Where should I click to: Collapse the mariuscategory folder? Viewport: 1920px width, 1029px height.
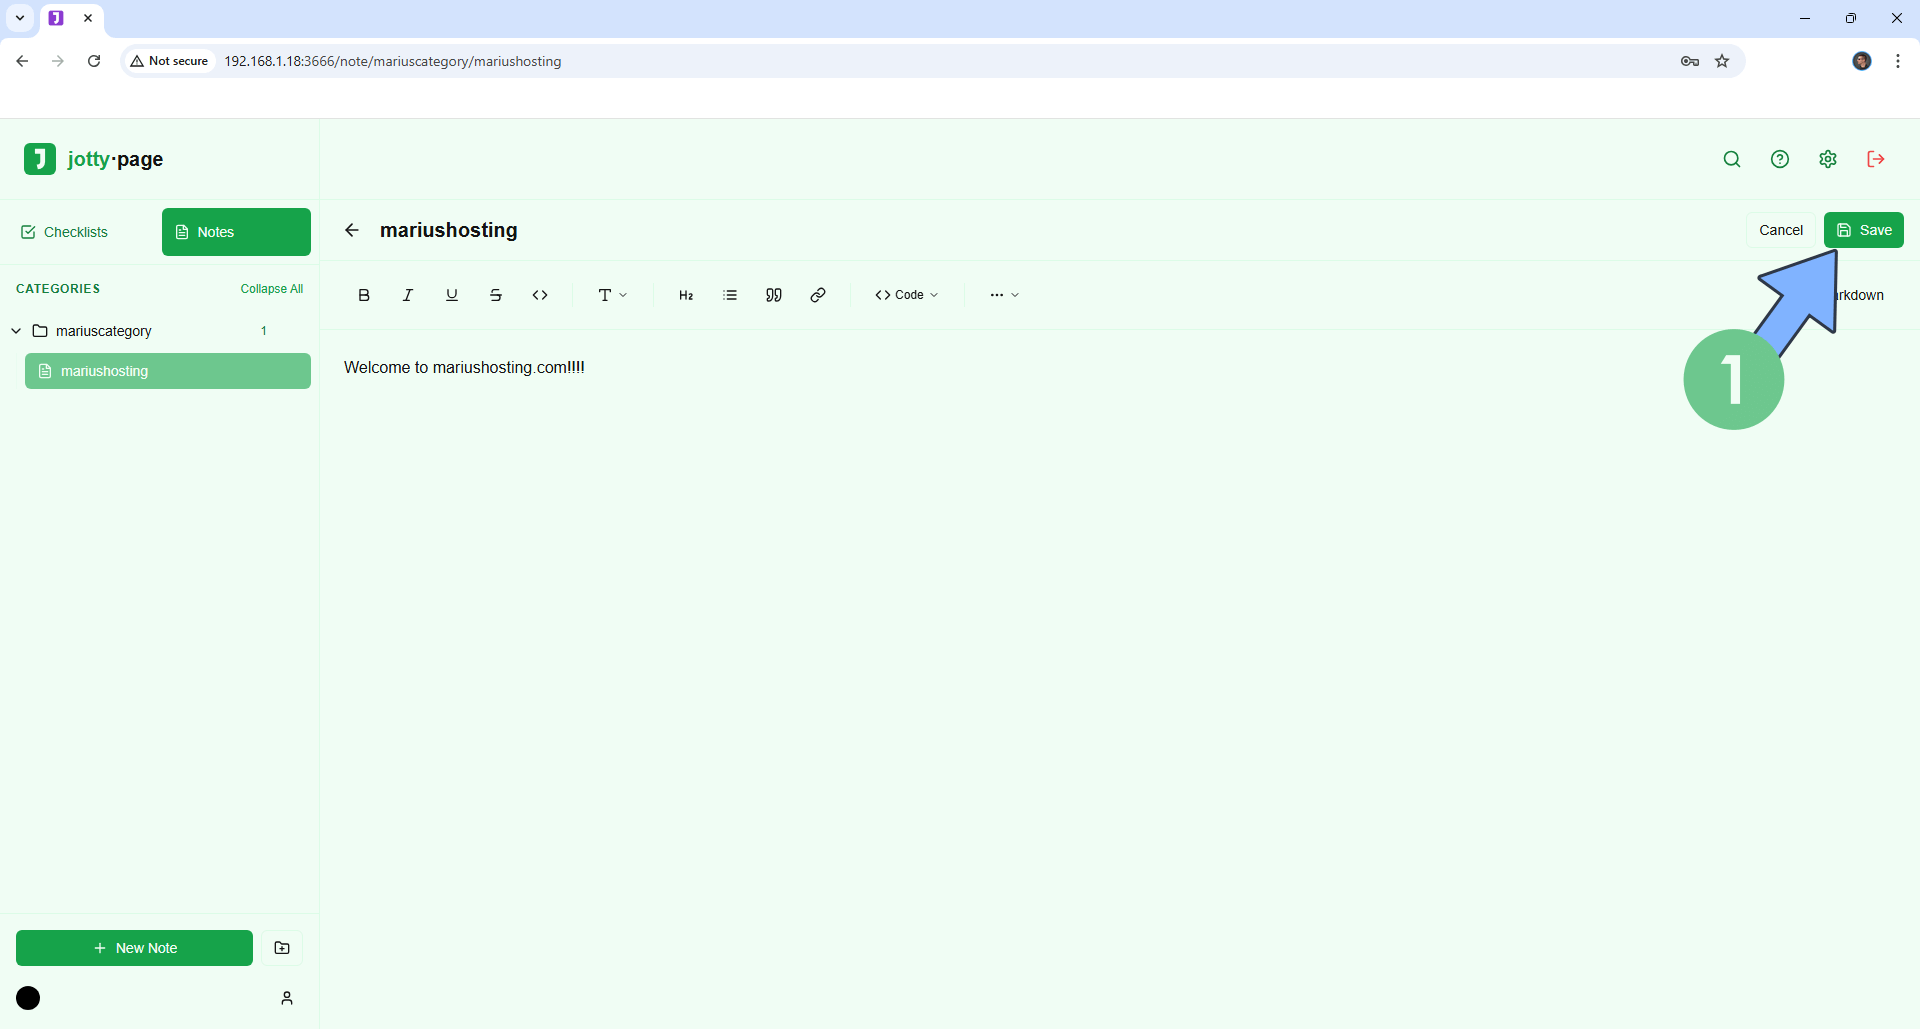click(16, 331)
